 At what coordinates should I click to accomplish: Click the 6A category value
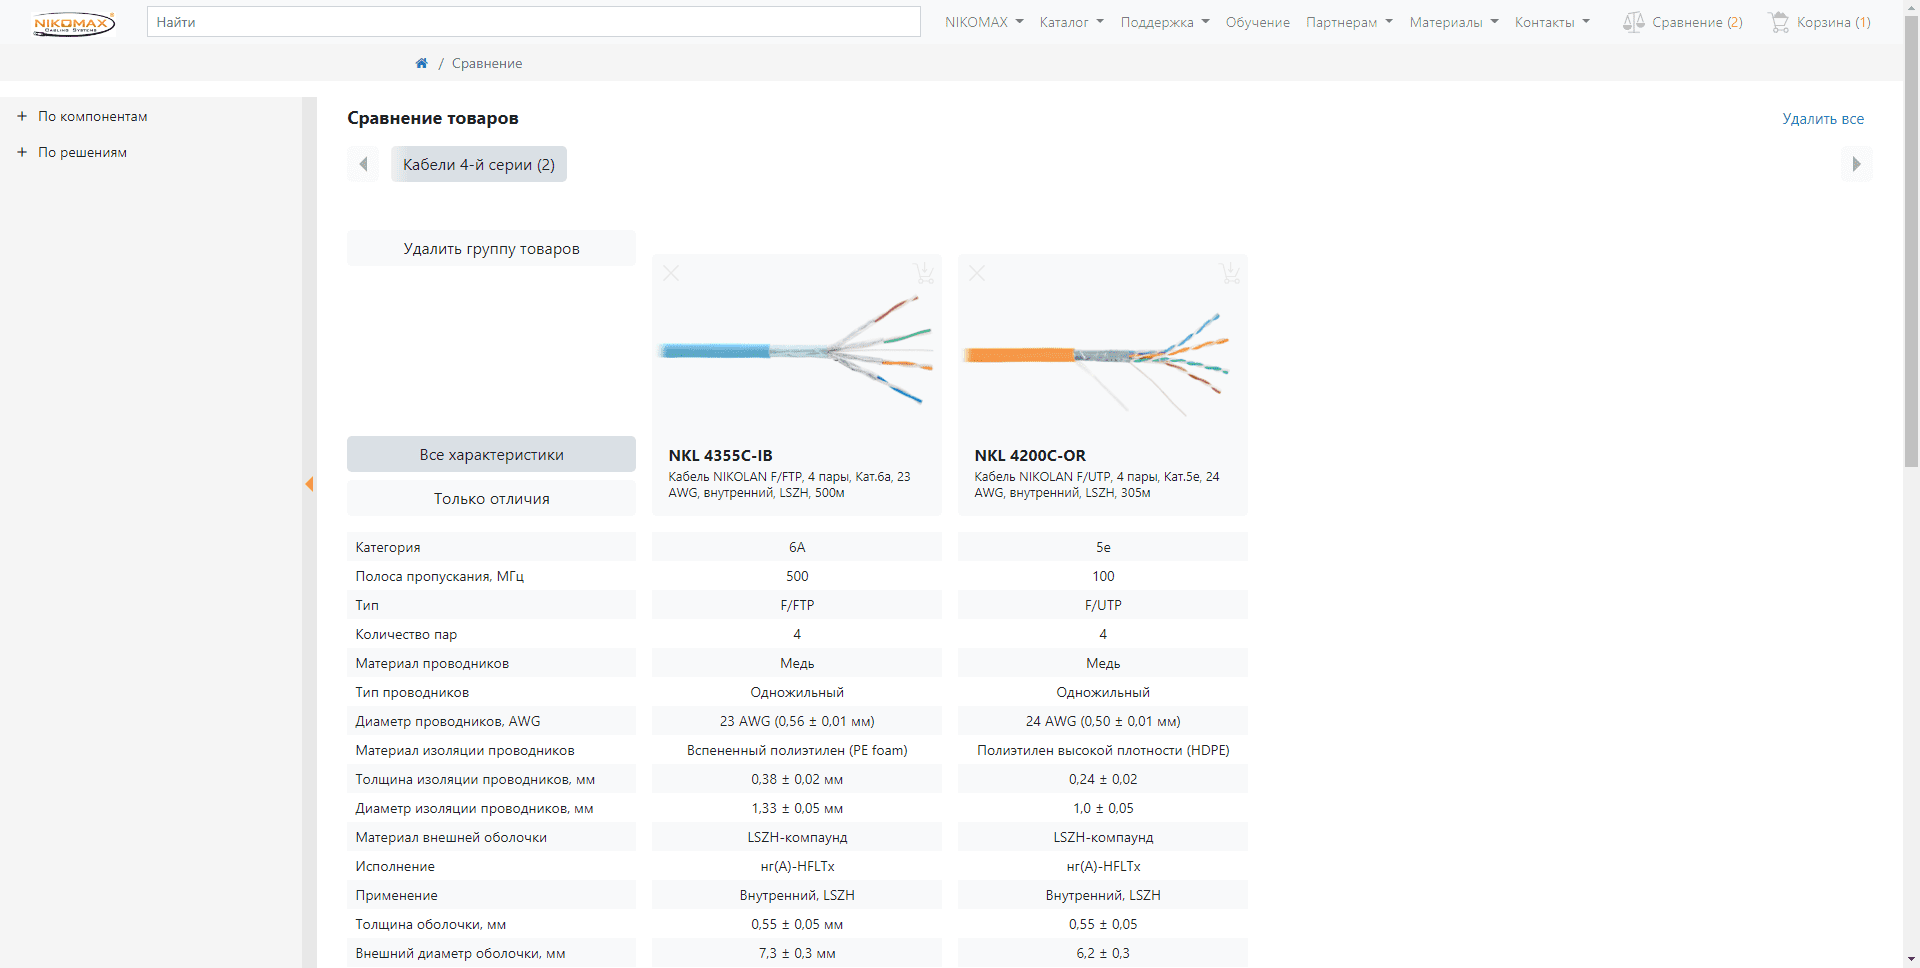[797, 547]
